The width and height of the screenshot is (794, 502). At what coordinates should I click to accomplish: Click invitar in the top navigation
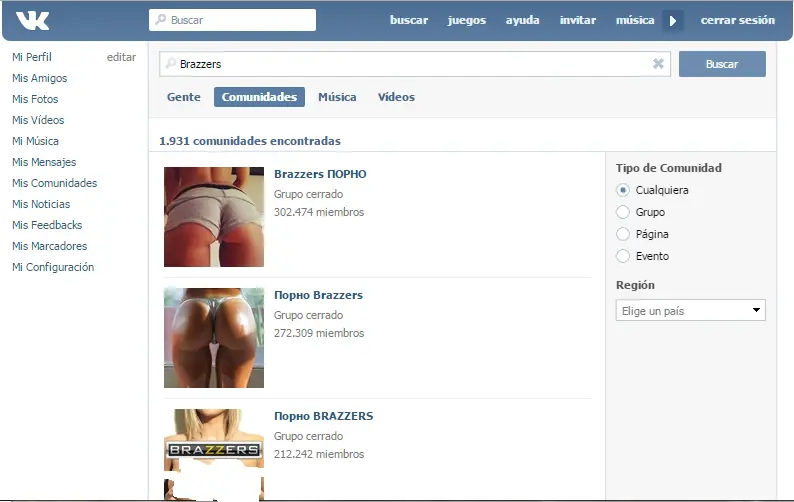577,20
